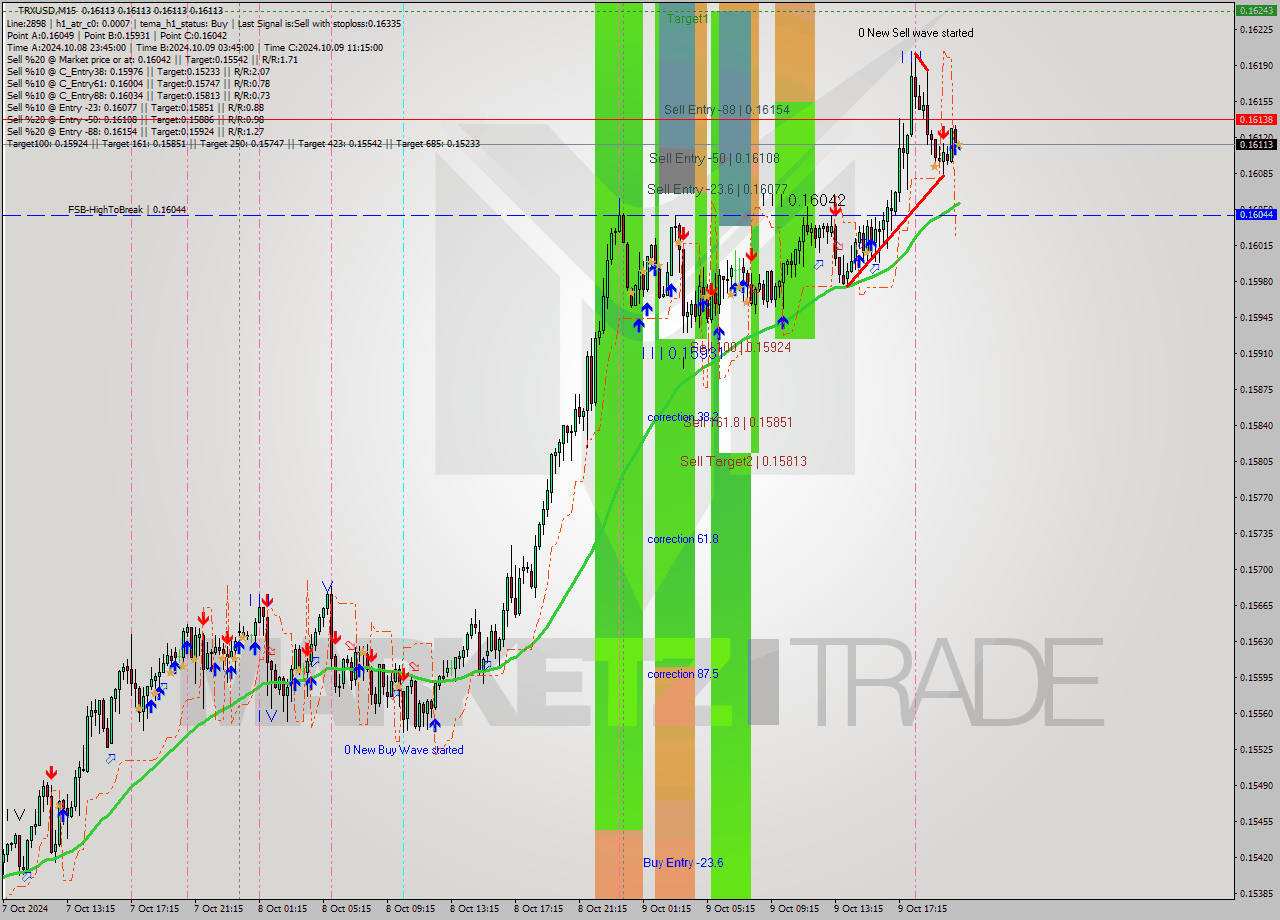This screenshot has height=920, width=1280.
Task: Click the red 0.16138 price tag
Action: [x=1255, y=119]
